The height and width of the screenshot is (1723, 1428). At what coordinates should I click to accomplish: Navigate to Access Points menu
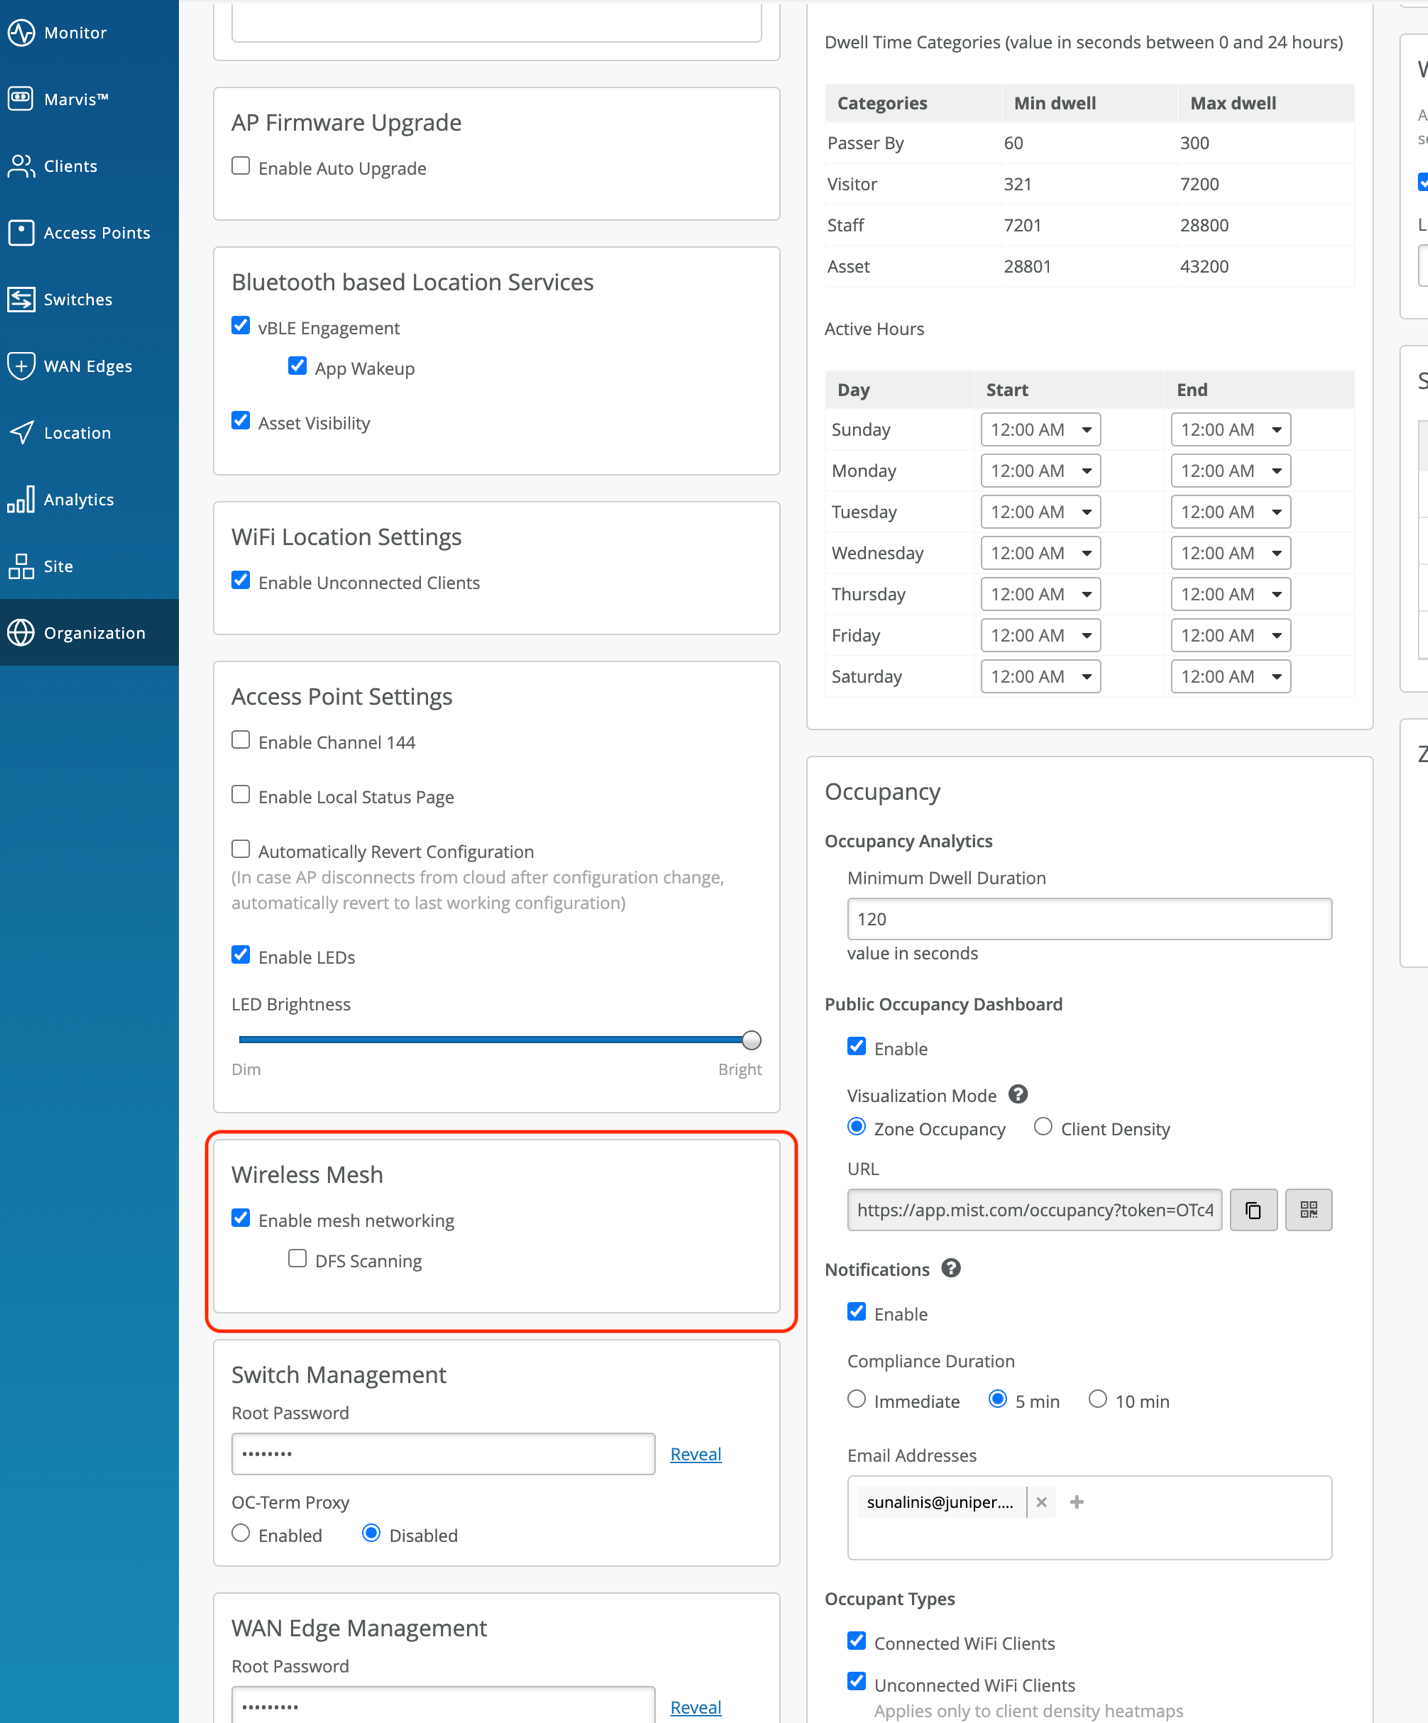pyautogui.click(x=96, y=233)
